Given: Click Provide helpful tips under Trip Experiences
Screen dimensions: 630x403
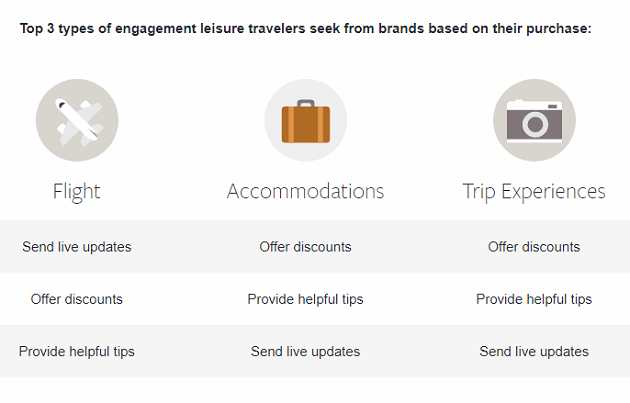Looking at the screenshot, I should 534,299.
